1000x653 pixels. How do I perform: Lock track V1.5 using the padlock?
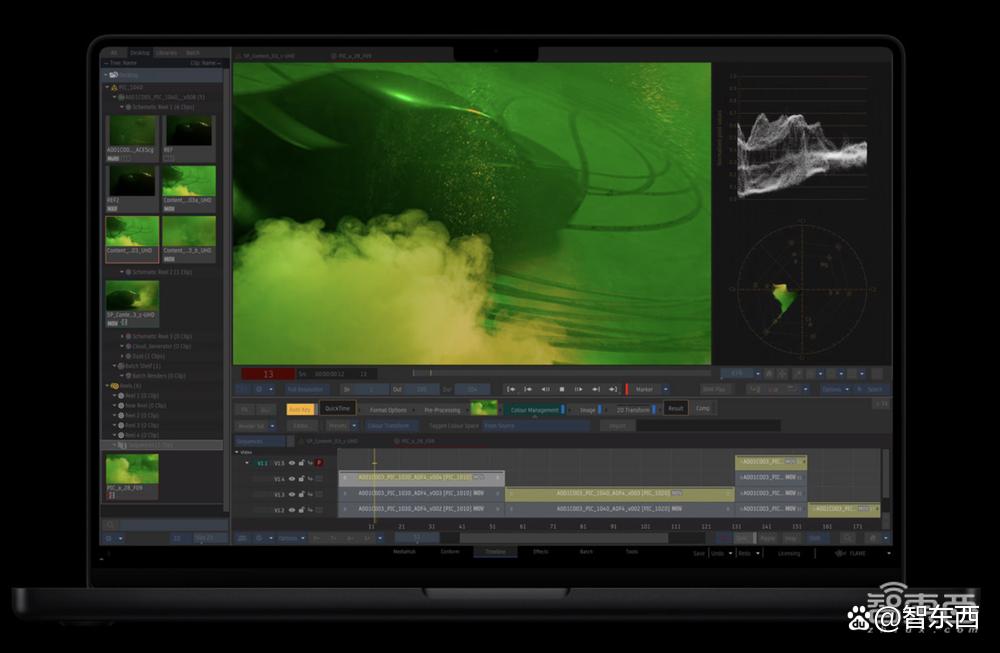point(301,463)
